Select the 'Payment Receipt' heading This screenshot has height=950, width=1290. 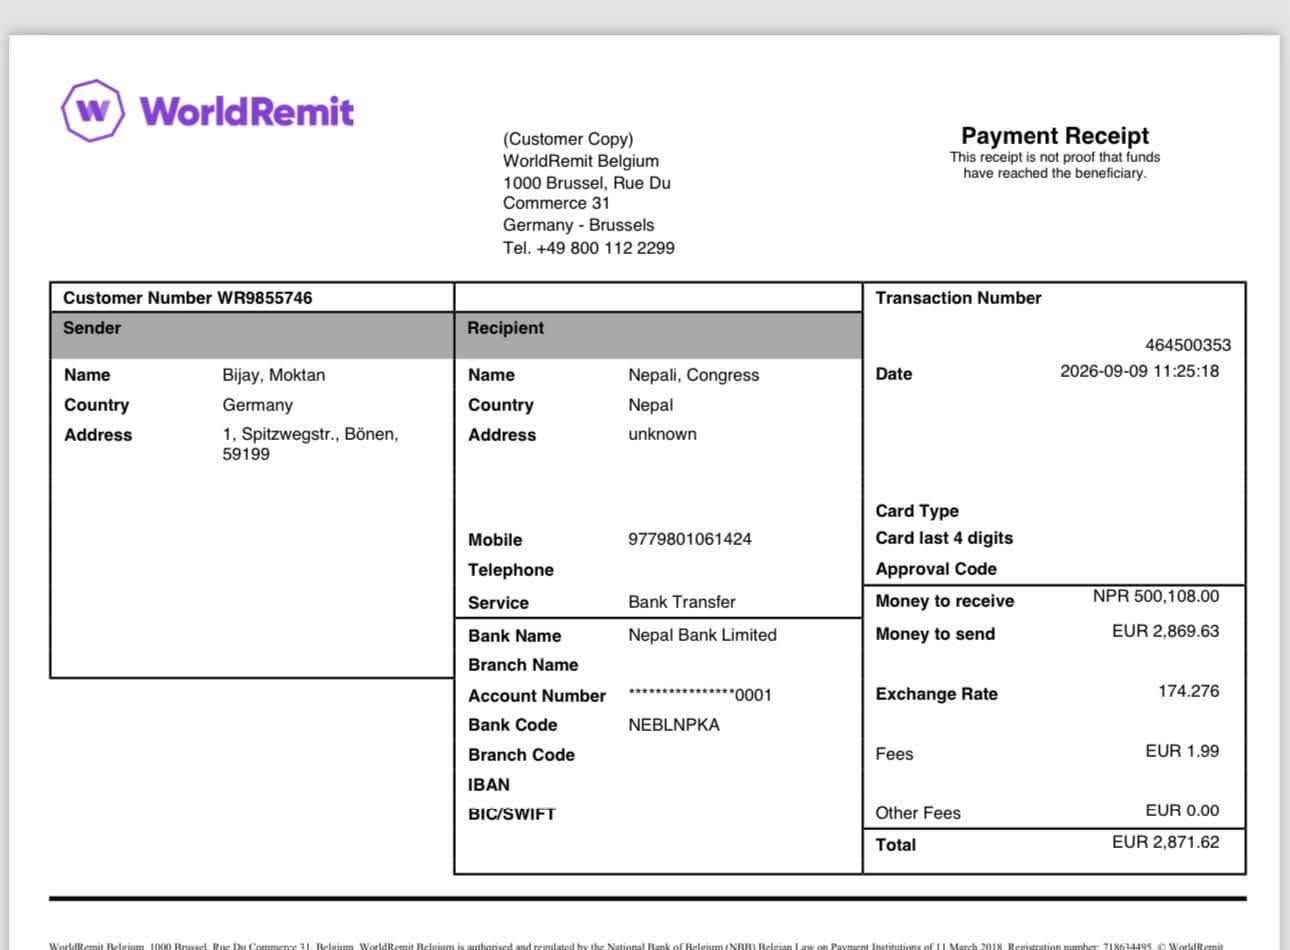coord(1055,136)
